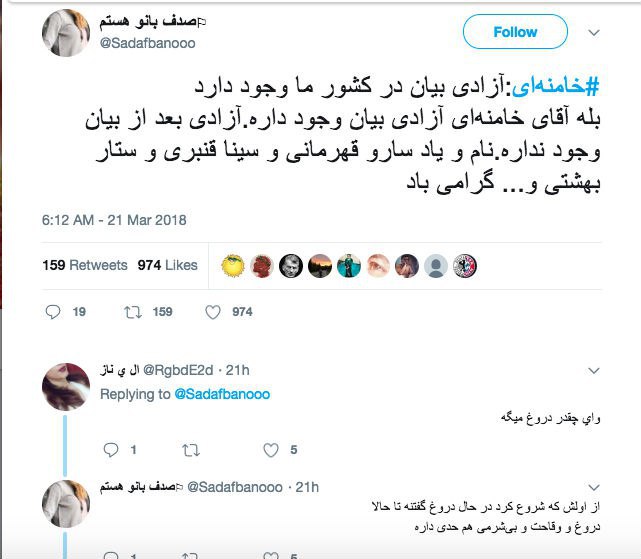Open @Sadafbanooo link in Replying to line

tap(222, 394)
